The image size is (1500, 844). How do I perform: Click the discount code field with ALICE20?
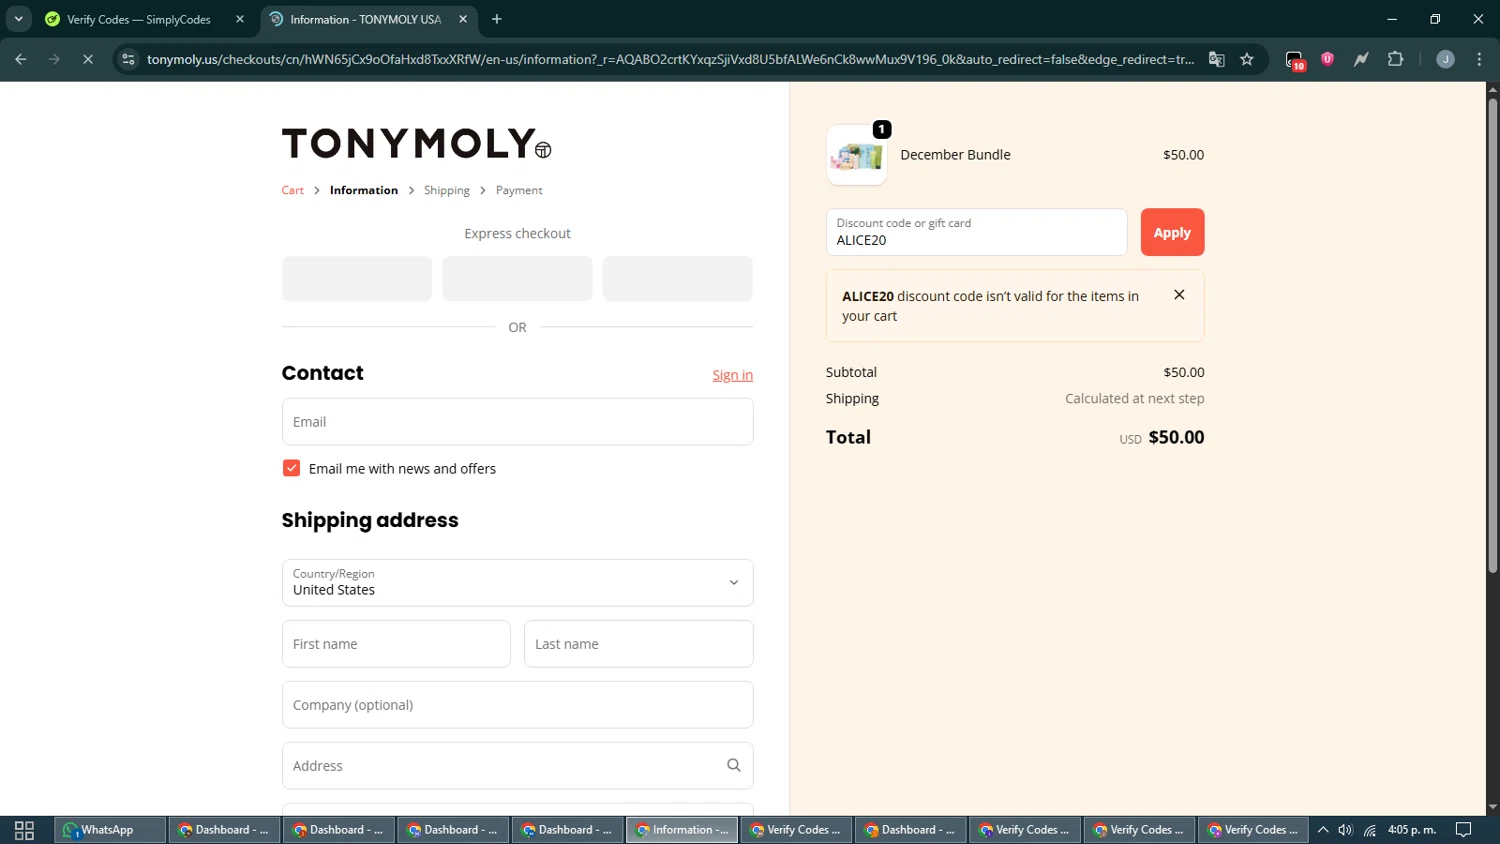tap(976, 232)
